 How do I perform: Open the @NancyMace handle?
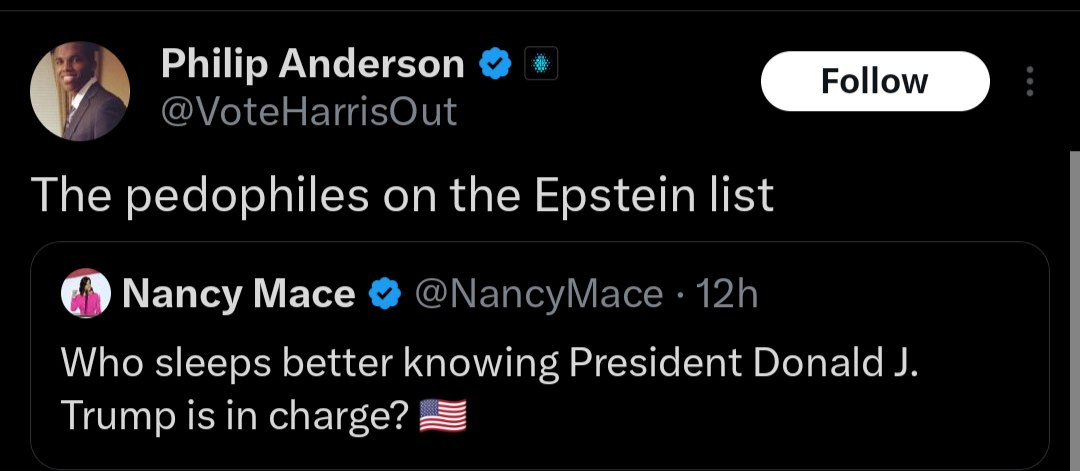(x=537, y=294)
